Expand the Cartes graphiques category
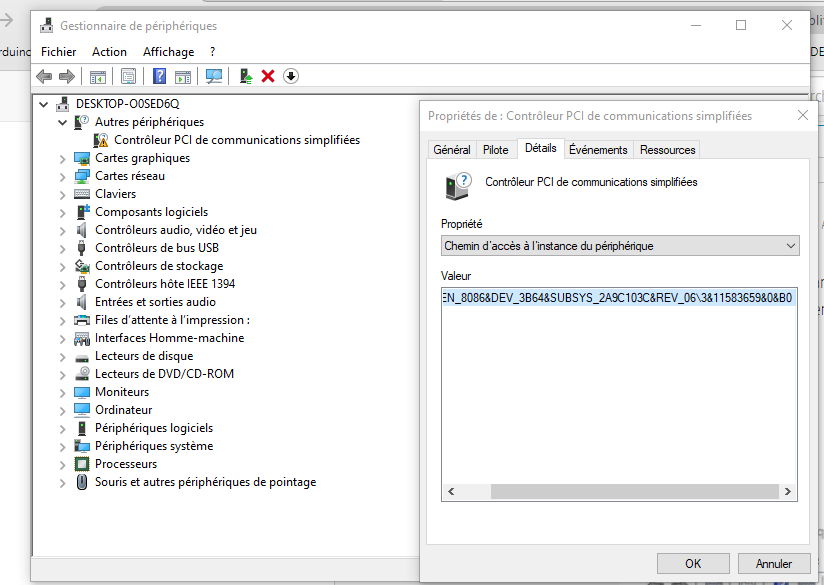This screenshot has height=585, width=824. (x=62, y=158)
